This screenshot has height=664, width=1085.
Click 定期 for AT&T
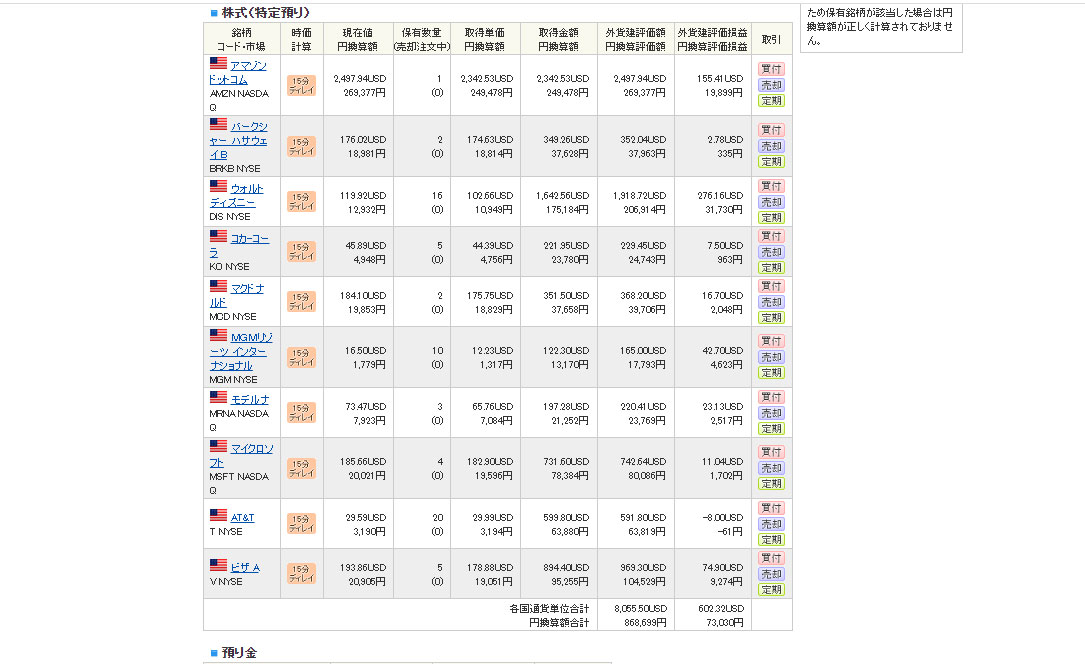coord(771,540)
